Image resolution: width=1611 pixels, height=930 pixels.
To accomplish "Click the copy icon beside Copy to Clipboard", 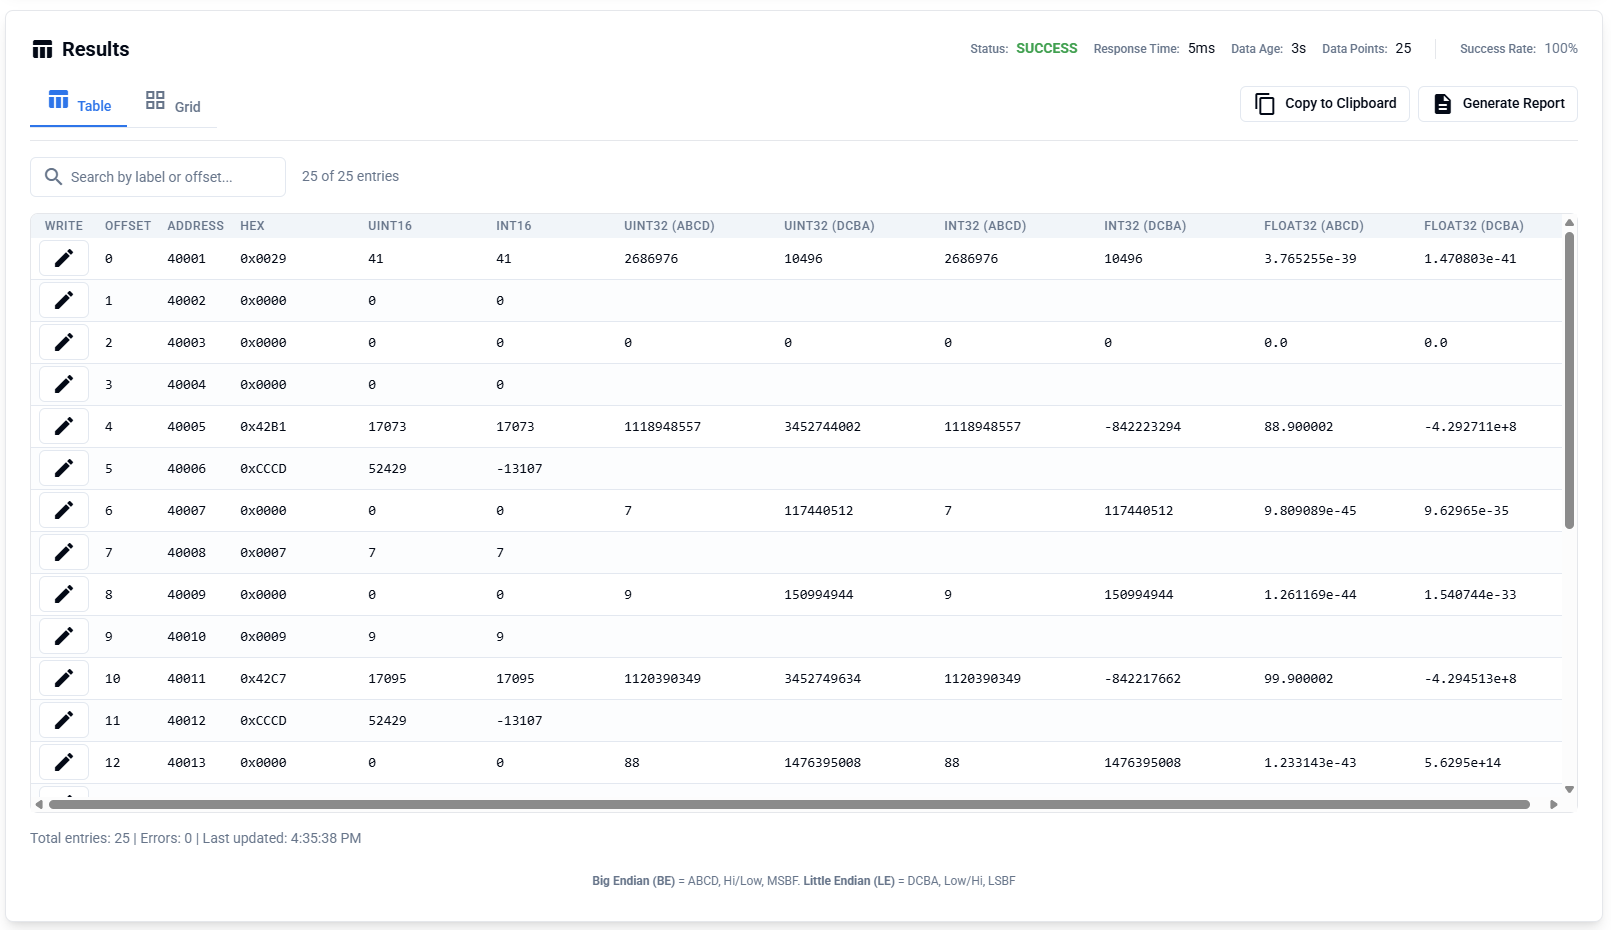I will coord(1263,103).
